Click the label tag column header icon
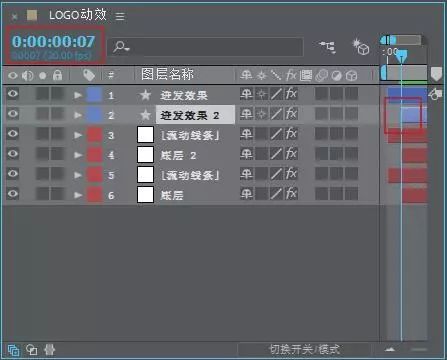447x360 pixels. point(89,75)
